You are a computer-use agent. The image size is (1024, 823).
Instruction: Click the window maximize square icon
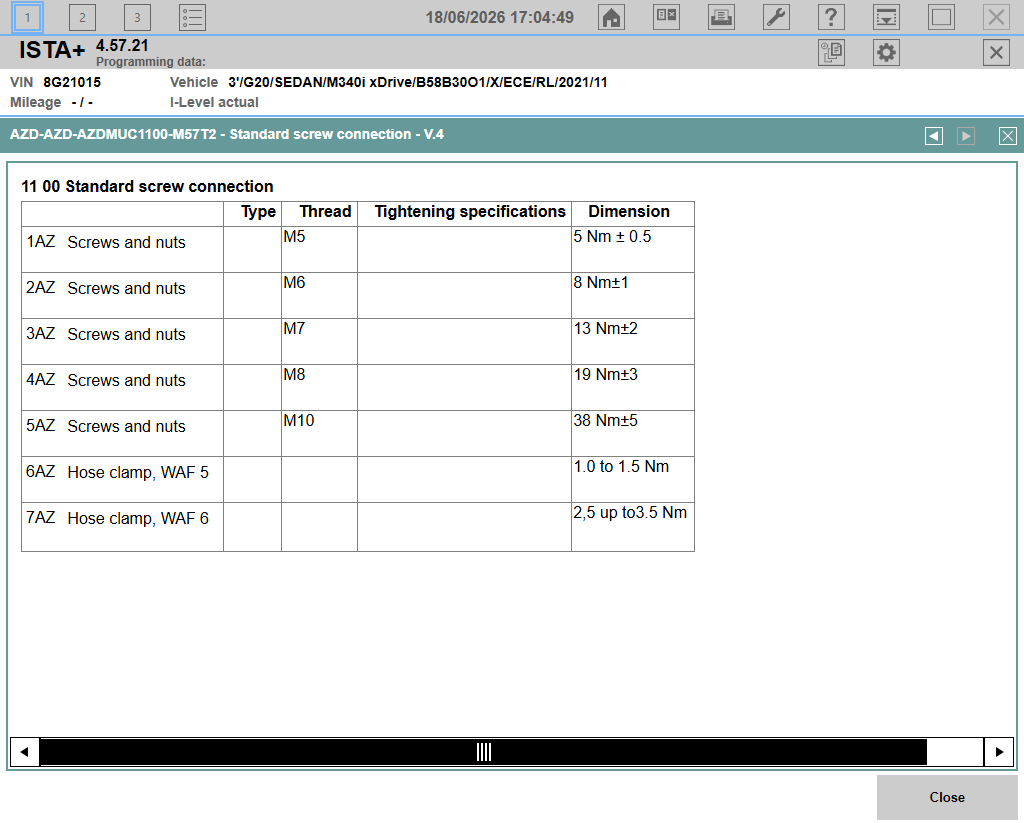click(x=941, y=18)
